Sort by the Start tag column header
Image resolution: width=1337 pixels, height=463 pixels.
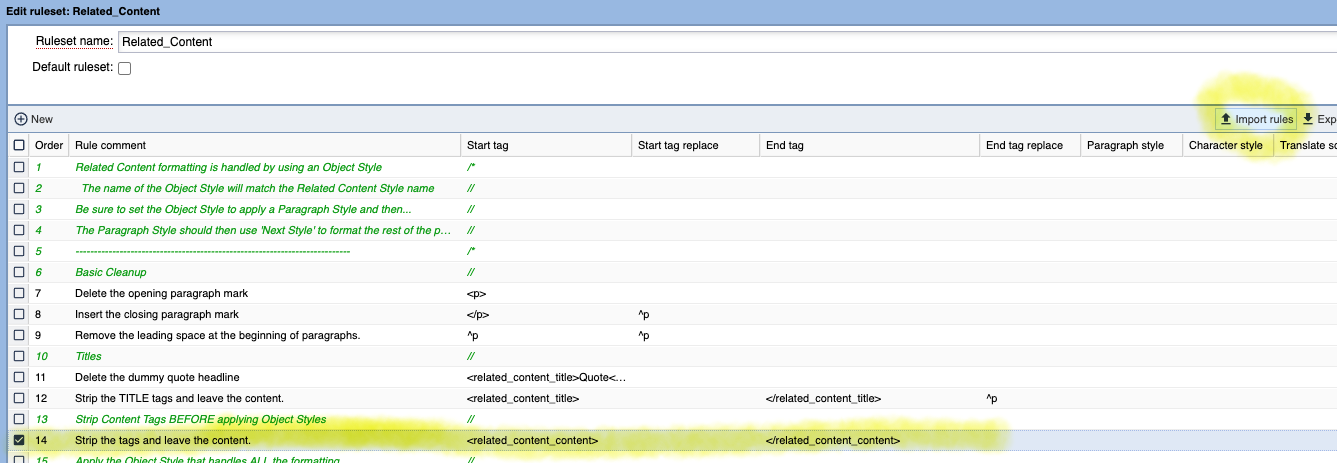(x=487, y=146)
